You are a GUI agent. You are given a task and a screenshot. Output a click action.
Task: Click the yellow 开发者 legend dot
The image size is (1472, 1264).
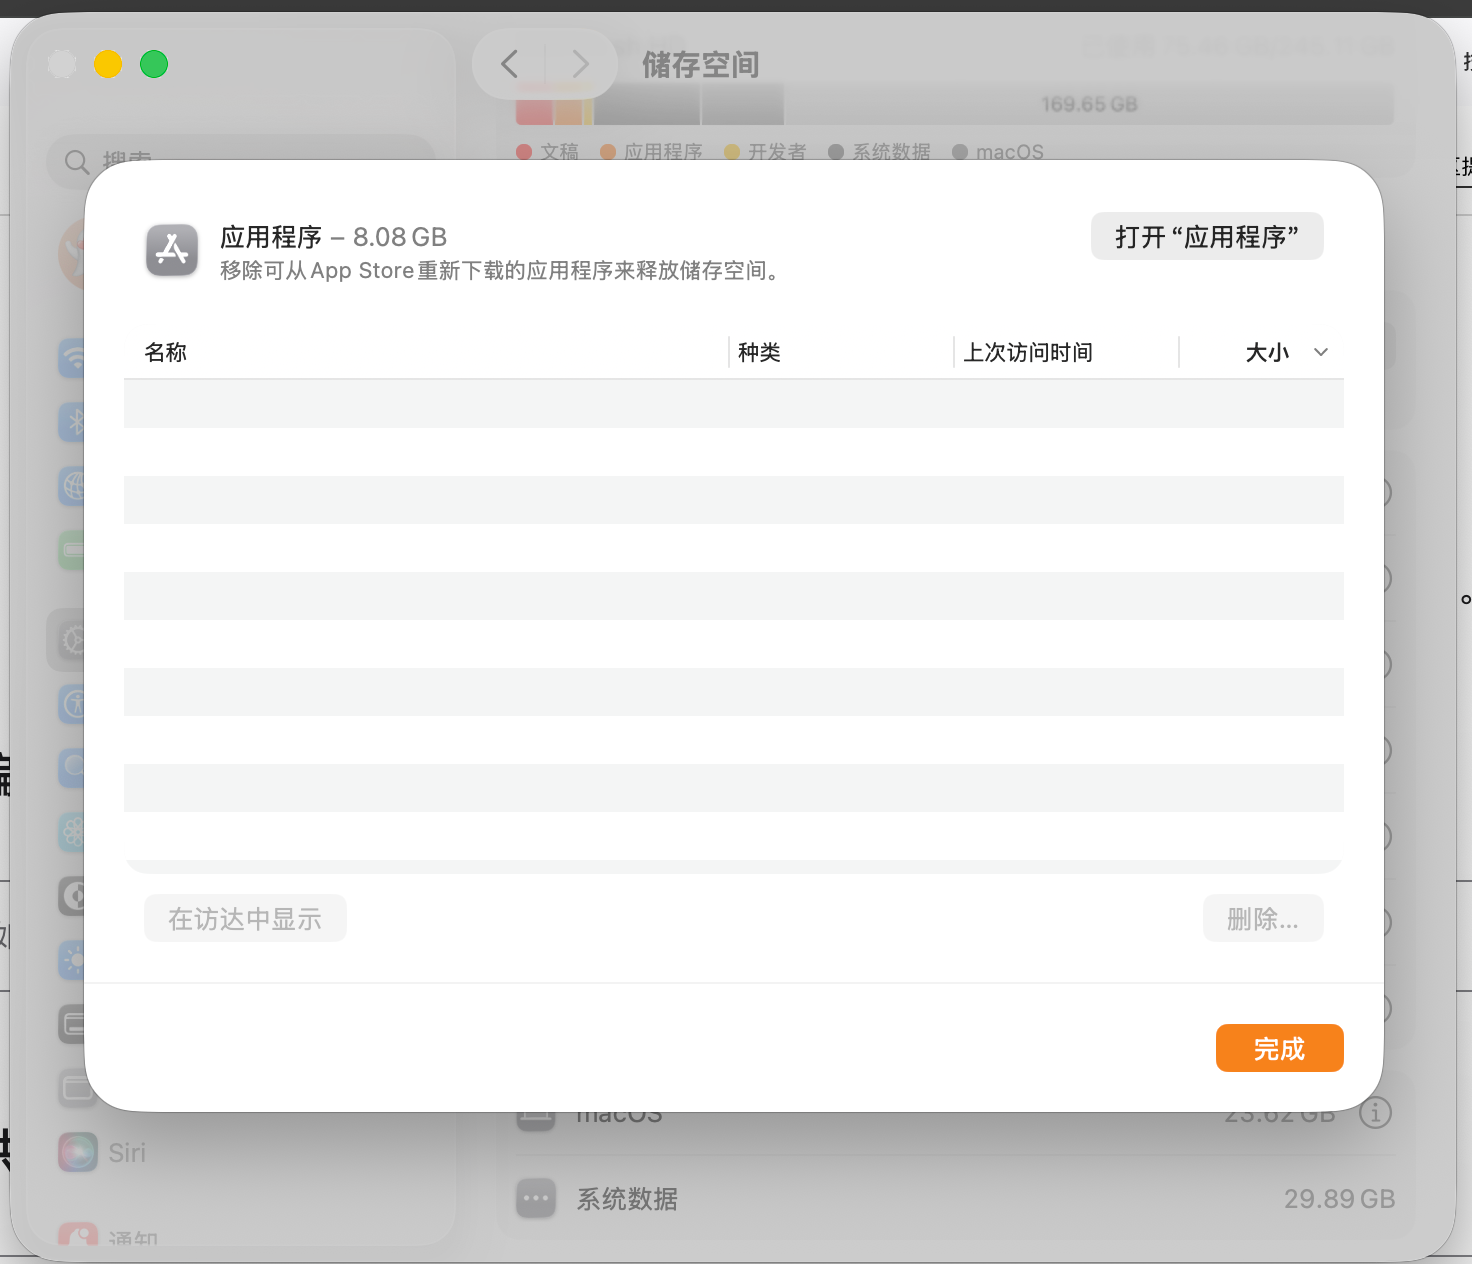click(732, 152)
